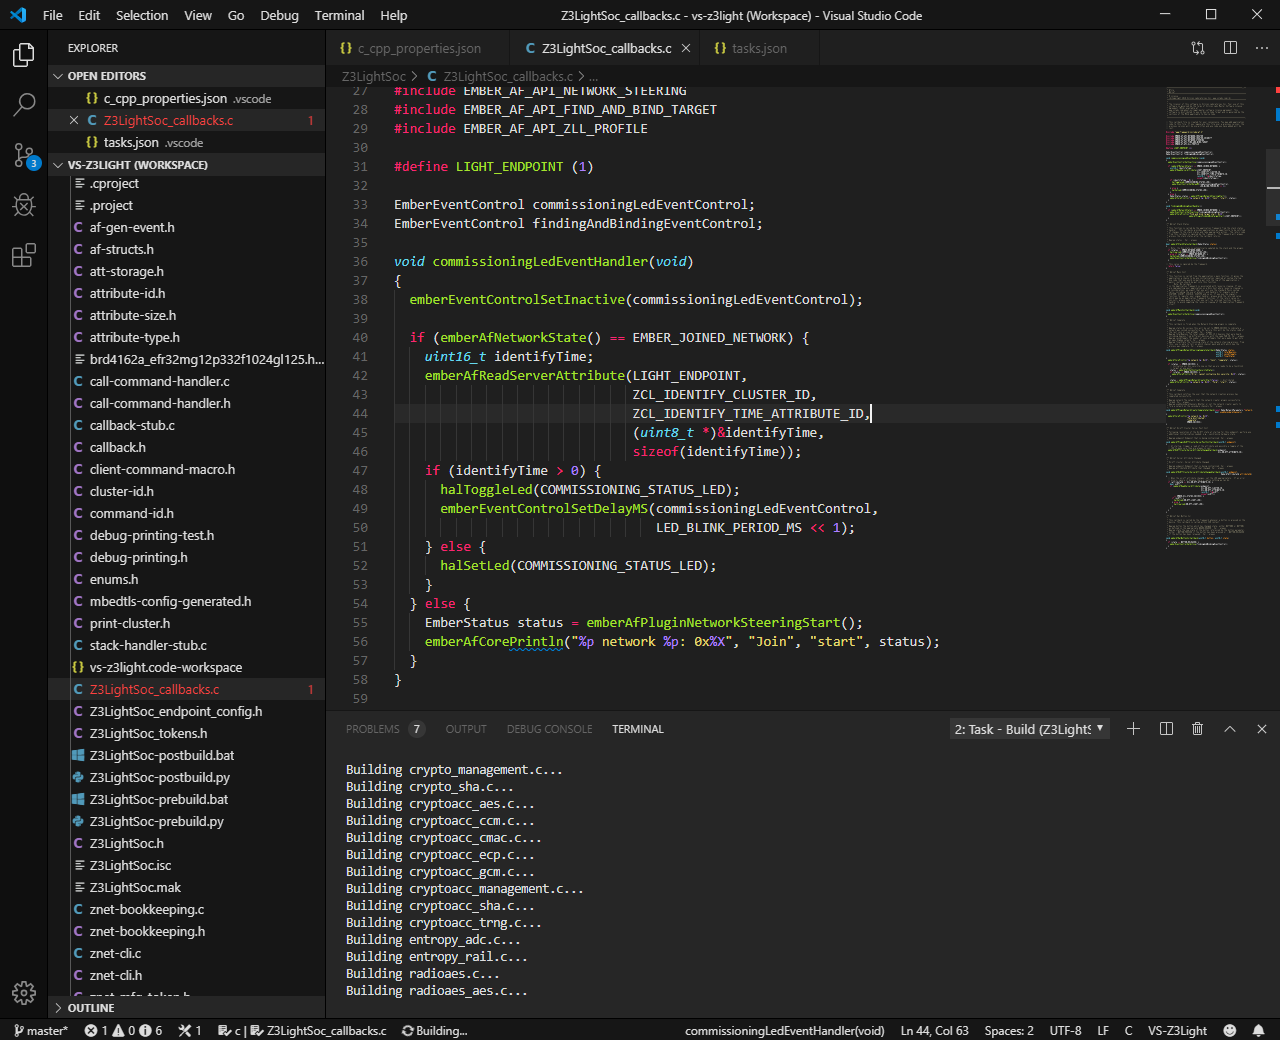Click the VS Code logo icon
Viewport: 1280px width, 1040px height.
pos(17,15)
